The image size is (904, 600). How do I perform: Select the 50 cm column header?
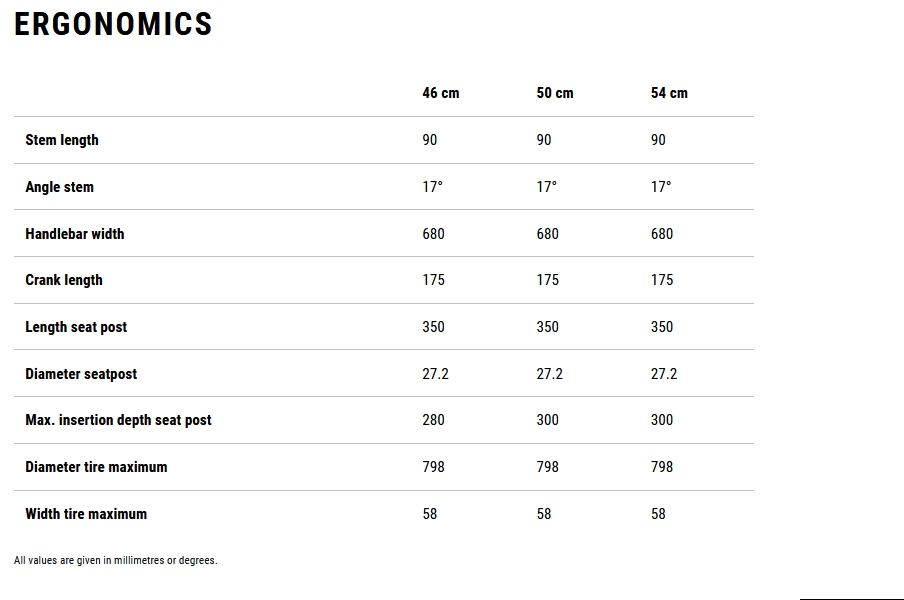[x=555, y=93]
